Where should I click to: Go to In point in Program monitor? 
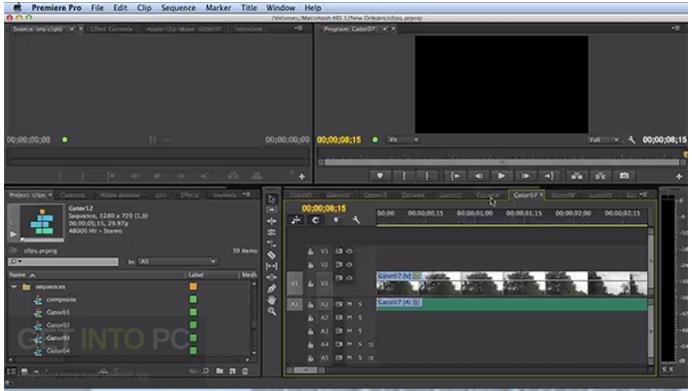point(455,176)
